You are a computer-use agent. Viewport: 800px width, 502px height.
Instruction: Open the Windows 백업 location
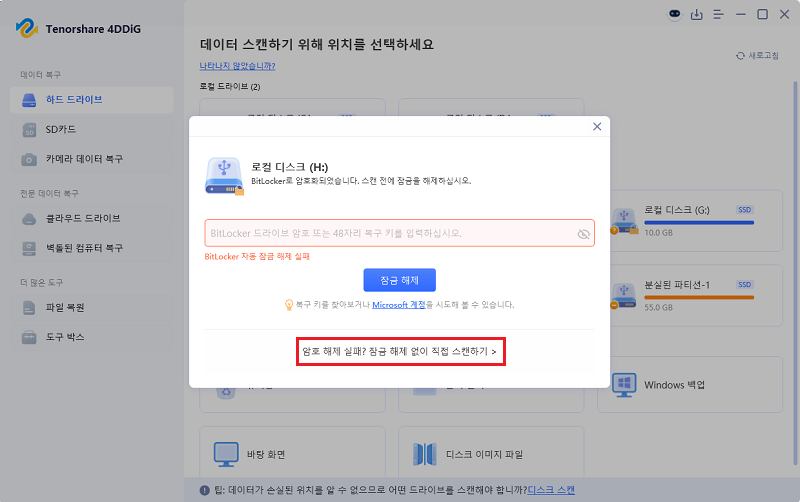[x=690, y=385]
